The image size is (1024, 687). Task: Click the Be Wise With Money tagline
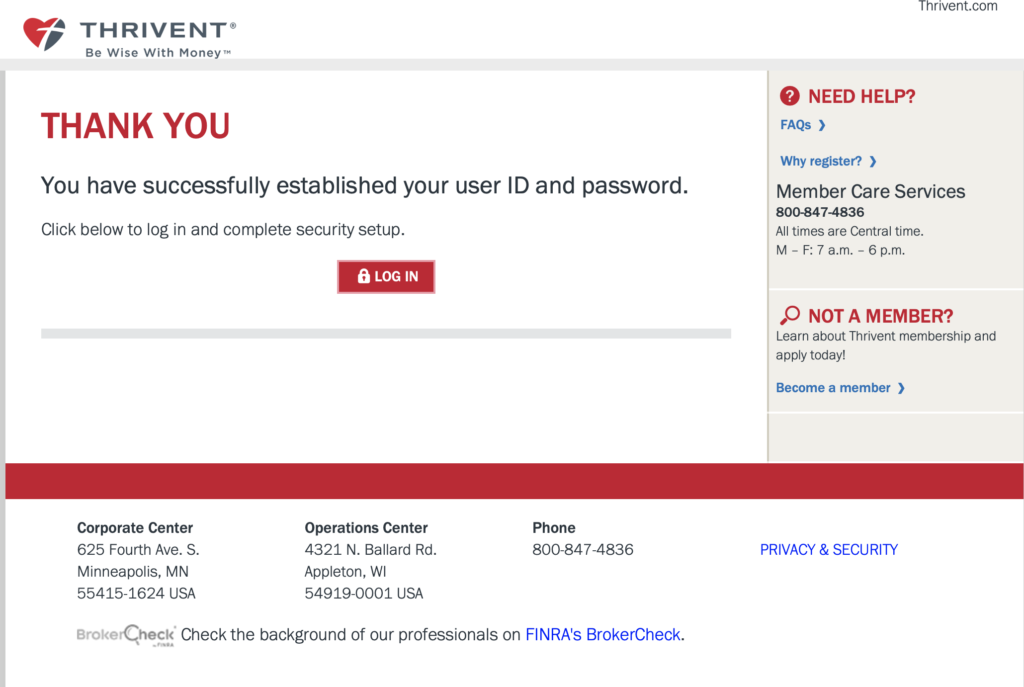coord(157,53)
